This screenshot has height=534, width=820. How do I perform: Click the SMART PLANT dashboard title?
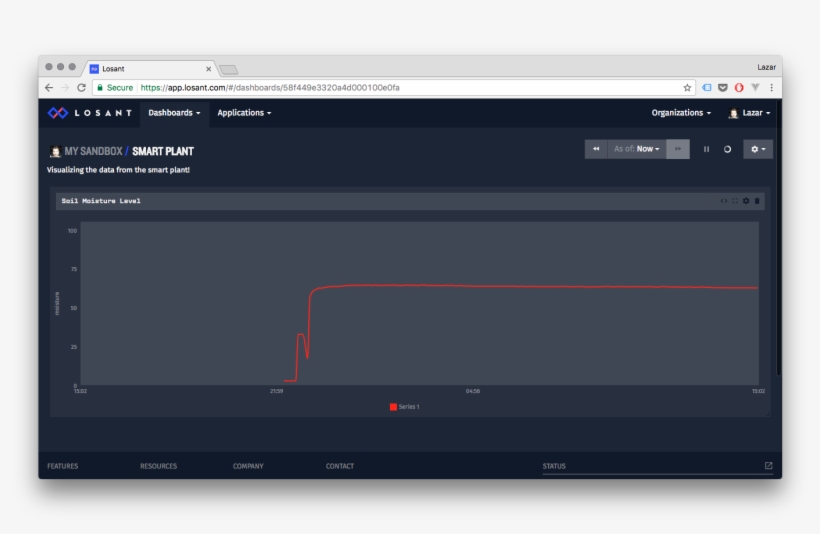coord(163,152)
